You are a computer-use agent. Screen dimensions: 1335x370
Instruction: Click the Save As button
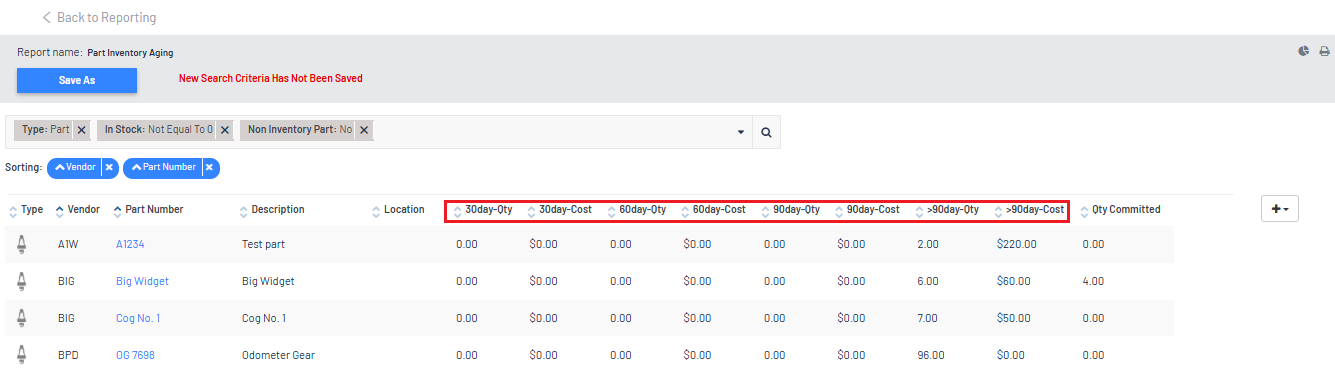point(77,81)
